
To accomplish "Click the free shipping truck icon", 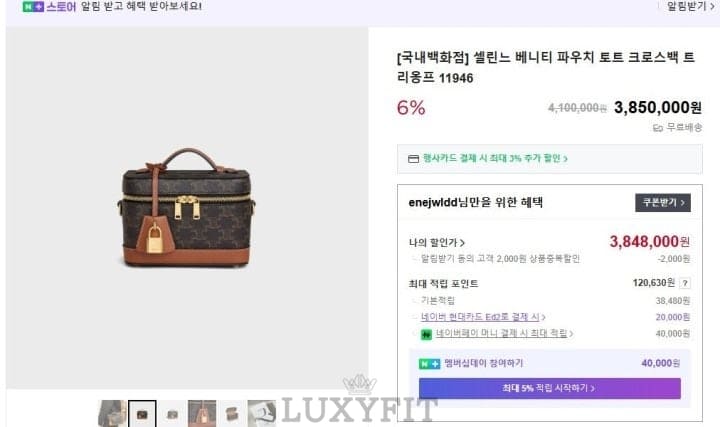I will [658, 128].
